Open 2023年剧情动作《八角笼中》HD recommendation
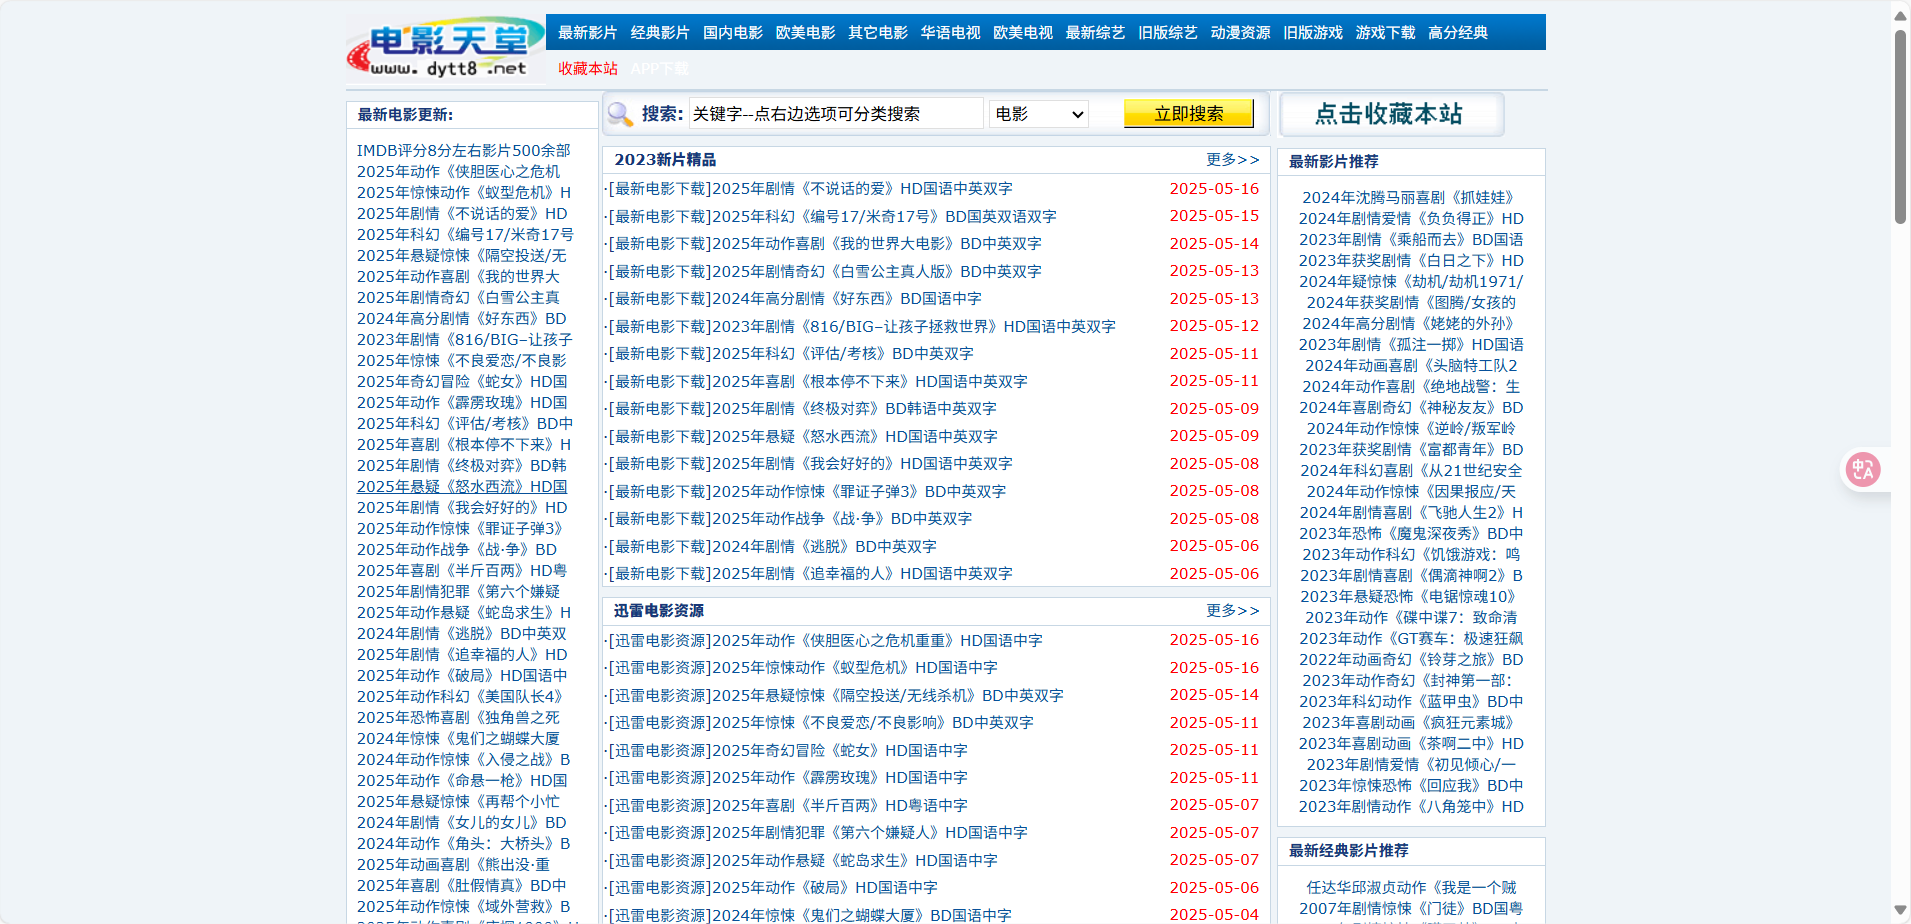This screenshot has height=924, width=1911. click(1411, 807)
